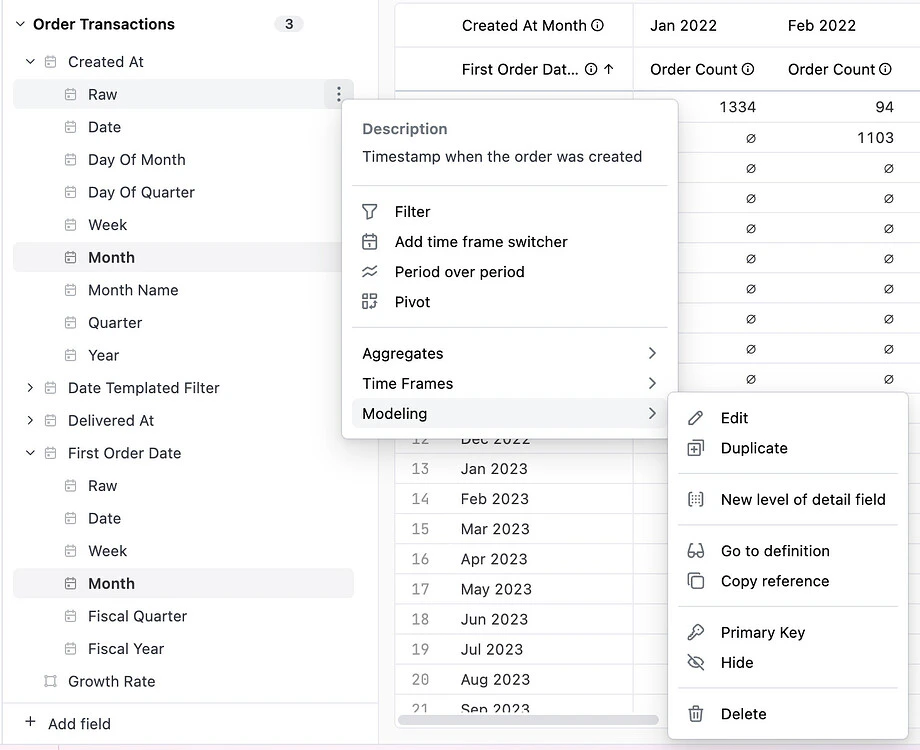Click calendar icon beside Add time frame switcher
920x750 pixels.
pos(370,242)
